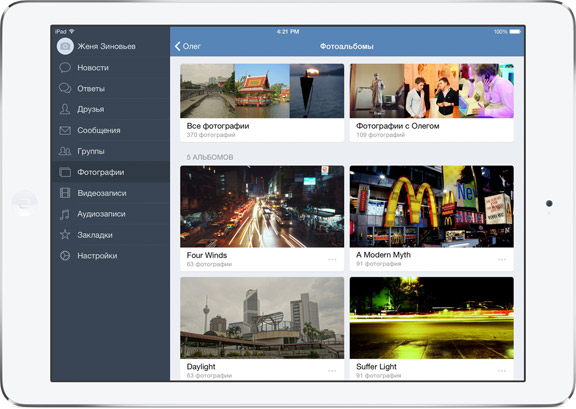Tap the iPad home button
Image resolution: width=576 pixels, height=409 pixels.
coord(24,202)
